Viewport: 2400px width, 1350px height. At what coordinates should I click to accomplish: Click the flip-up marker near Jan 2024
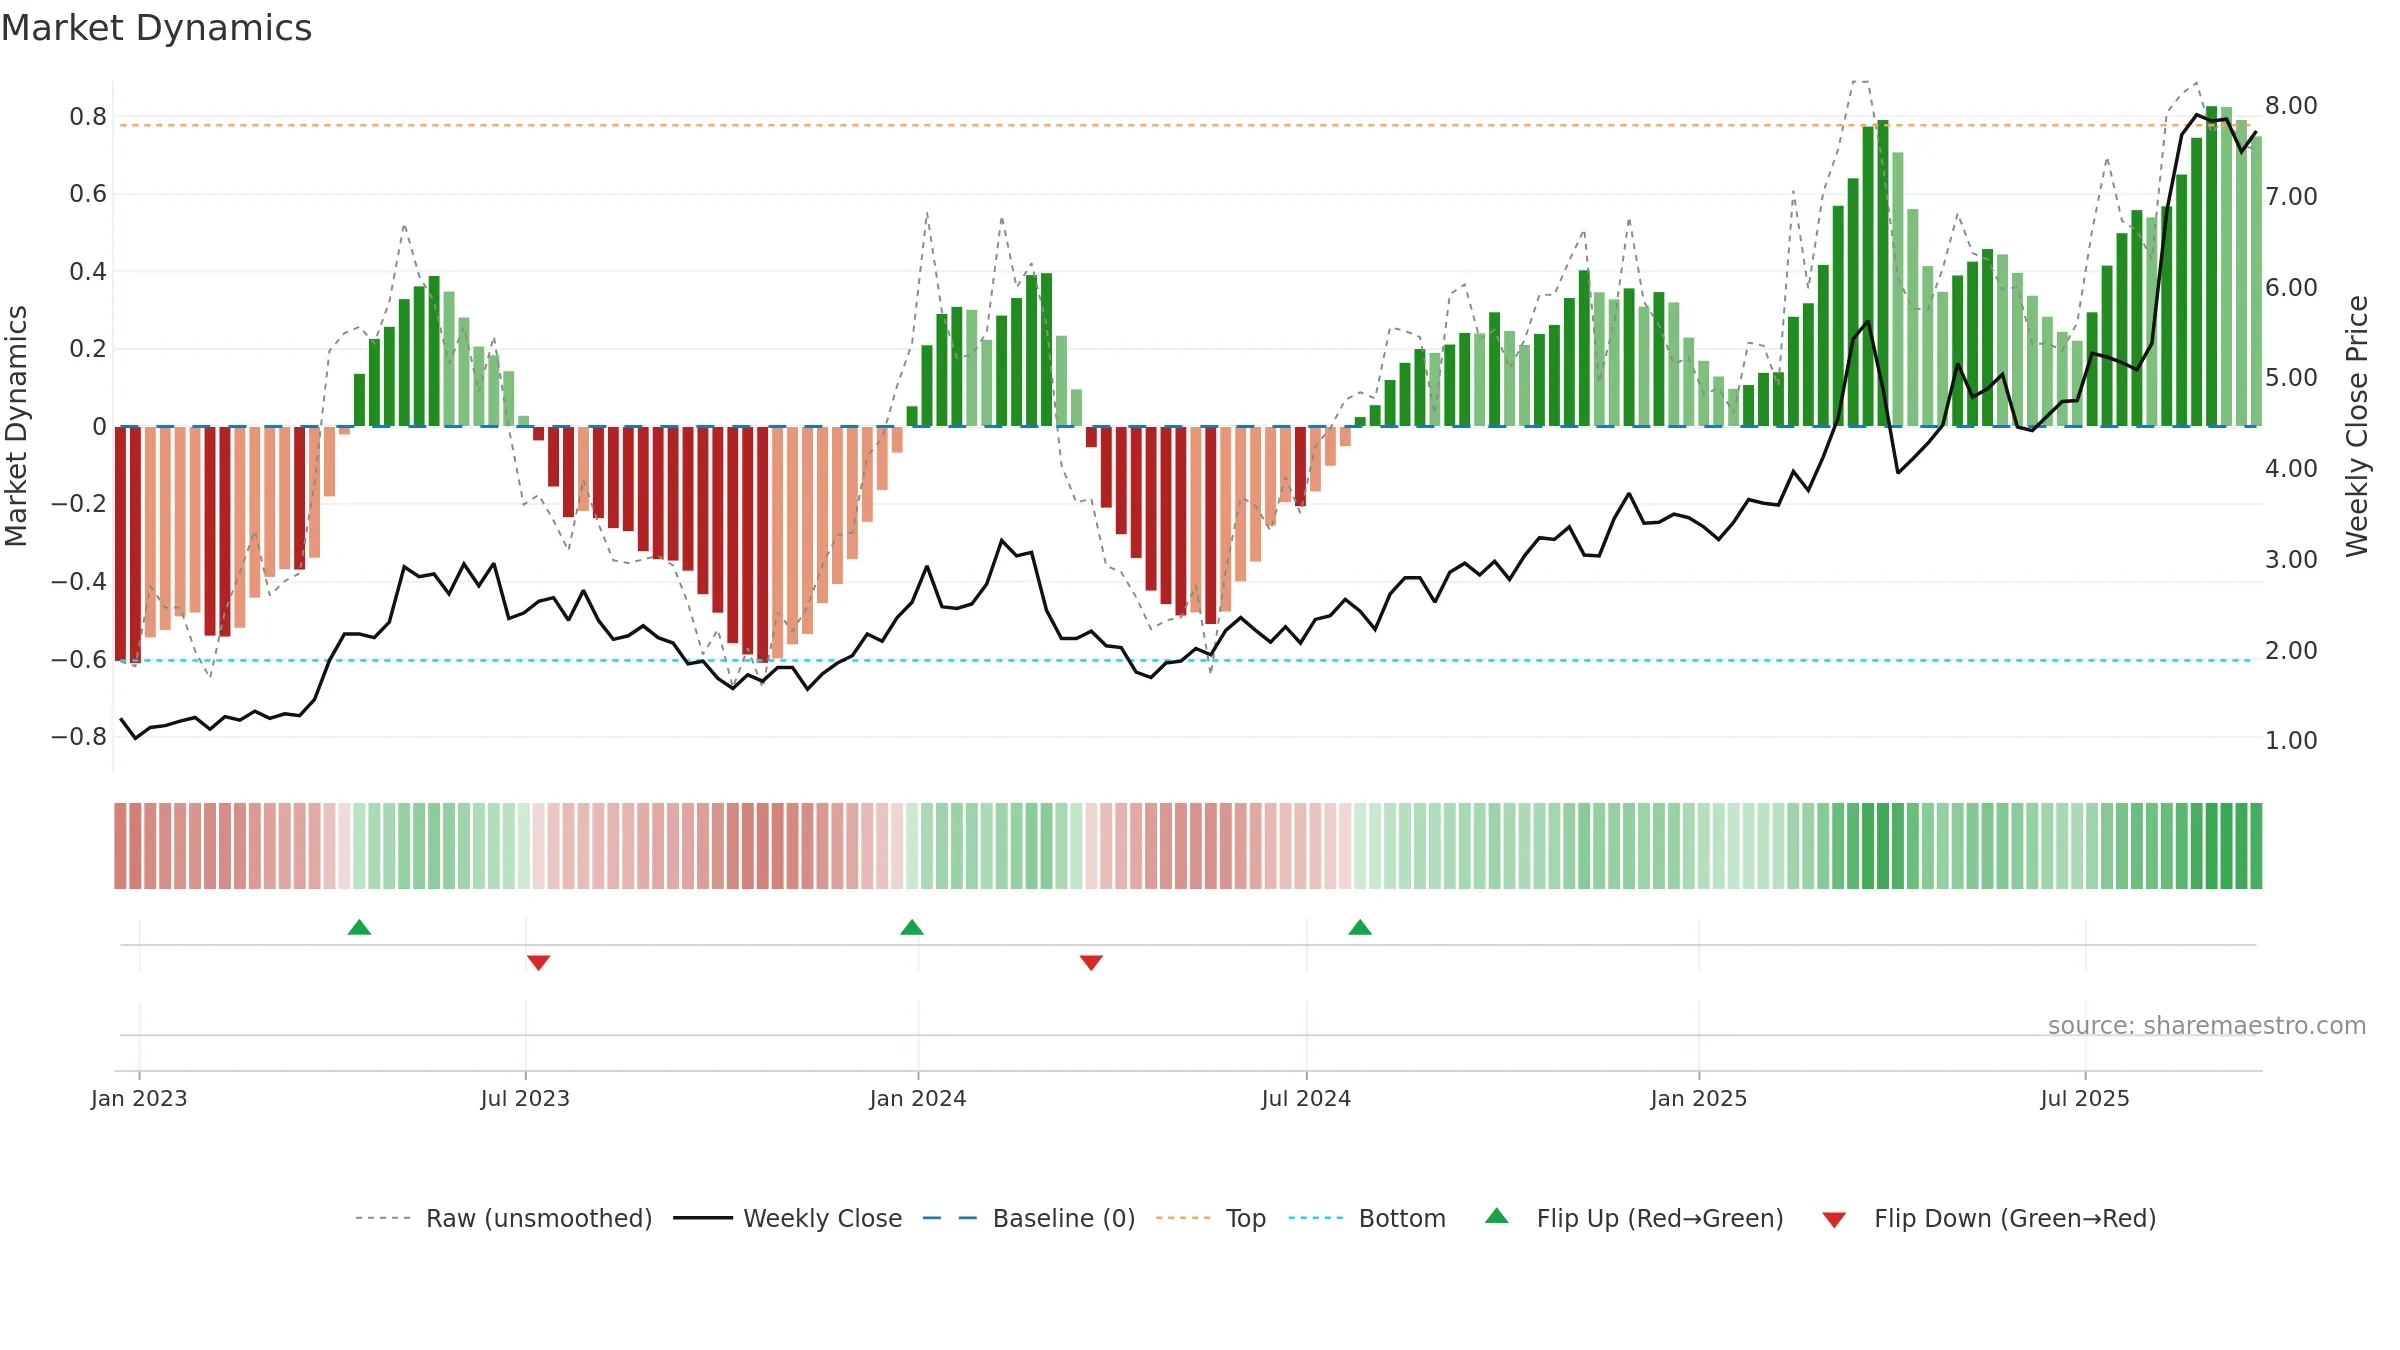pyautogui.click(x=912, y=927)
